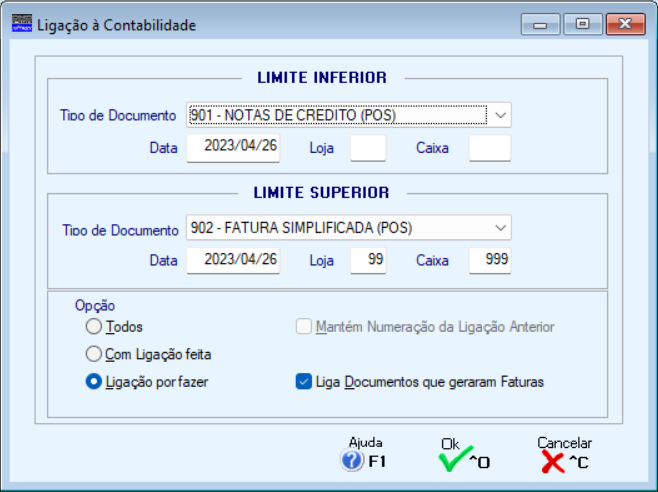The image size is (658, 492).
Task: Click the Limite Inferior Data field
Action: tap(233, 148)
